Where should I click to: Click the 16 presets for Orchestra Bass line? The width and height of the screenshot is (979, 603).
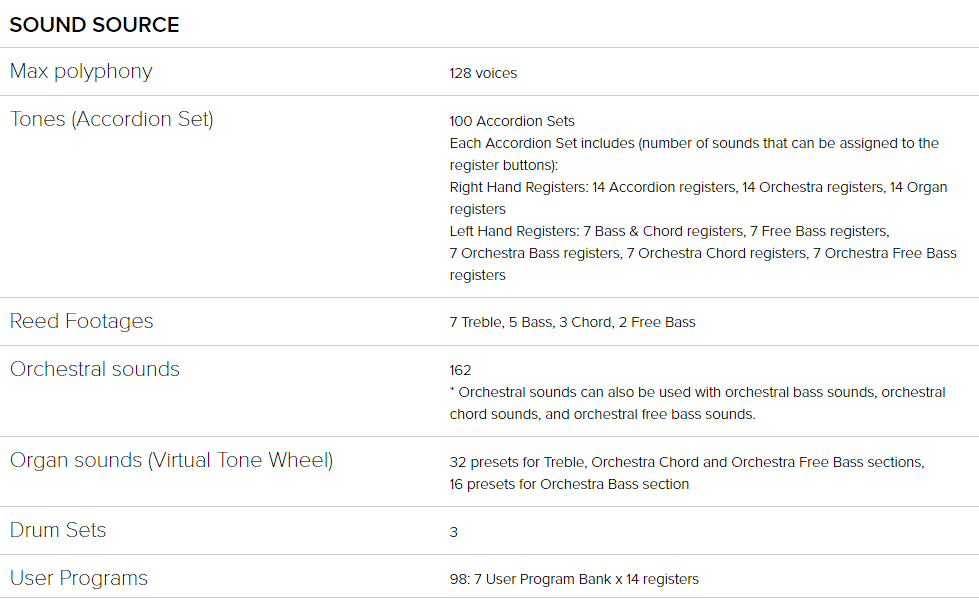[569, 484]
